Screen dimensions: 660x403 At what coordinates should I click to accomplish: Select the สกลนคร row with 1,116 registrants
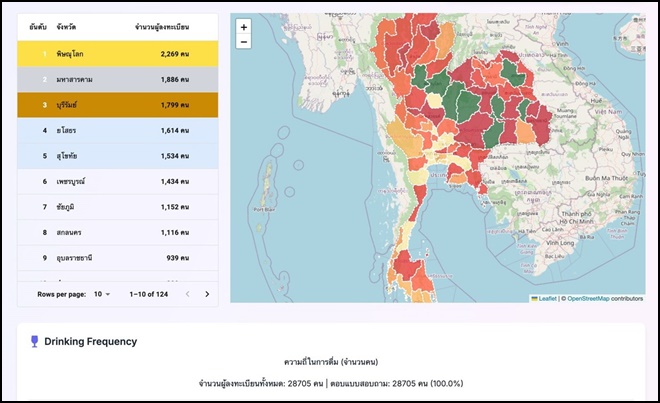(118, 232)
